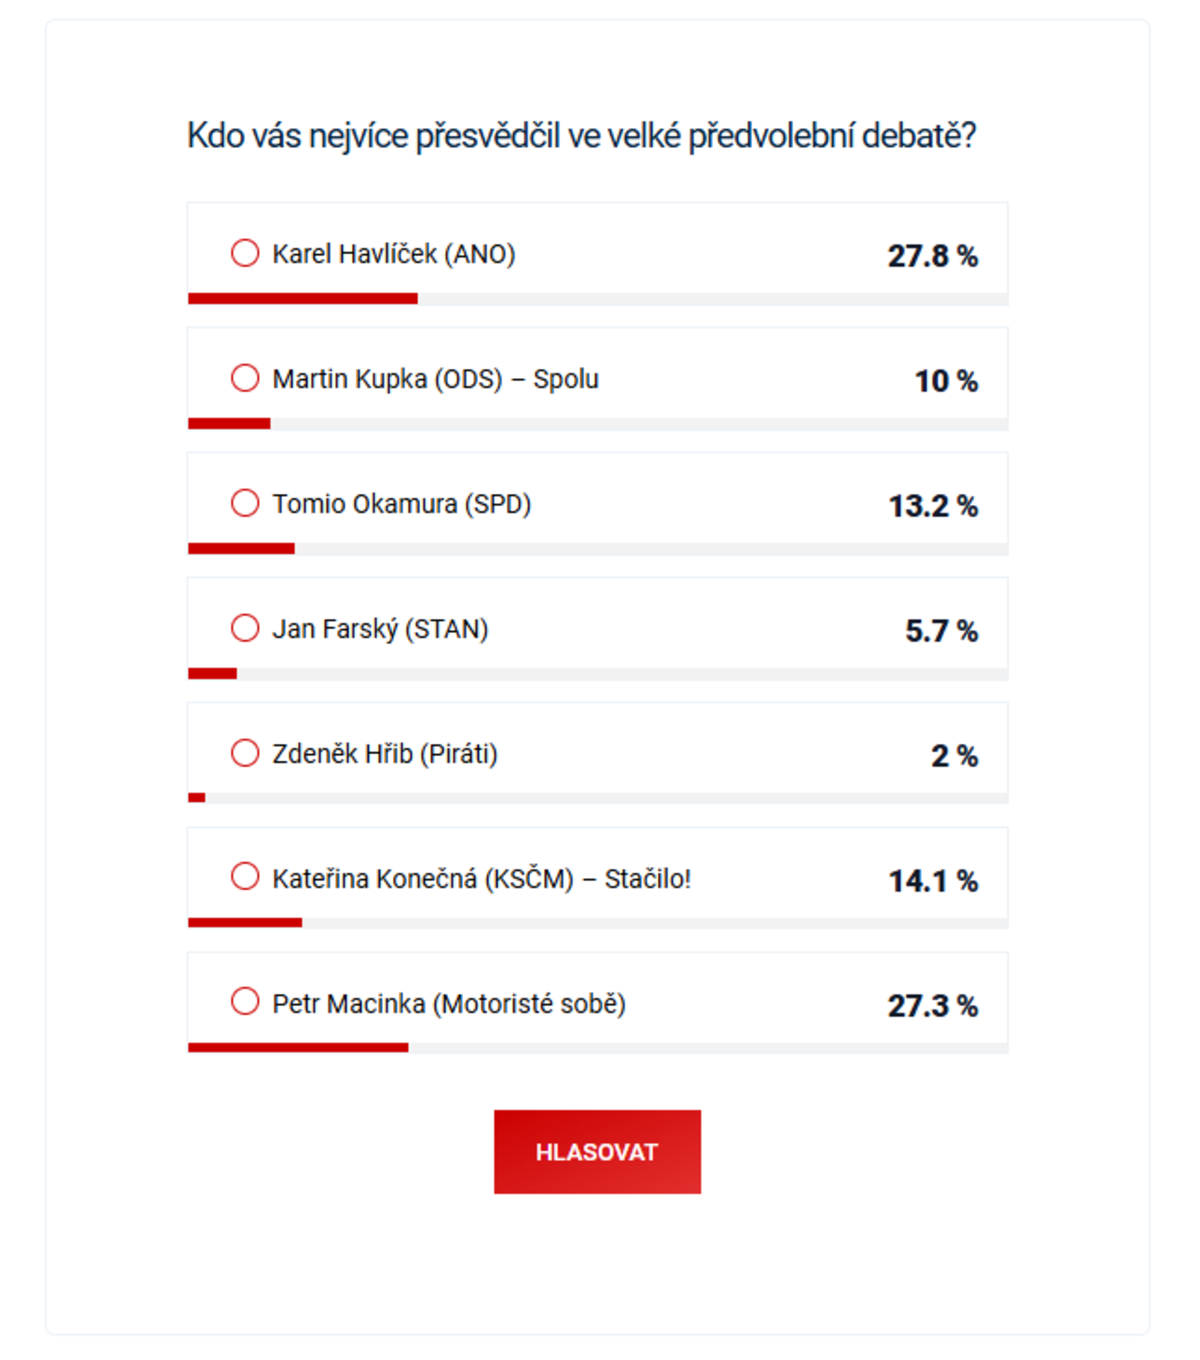The width and height of the screenshot is (1200, 1360).
Task: Click the Zdeněk Hřib (Piráti) text label
Action: [385, 754]
